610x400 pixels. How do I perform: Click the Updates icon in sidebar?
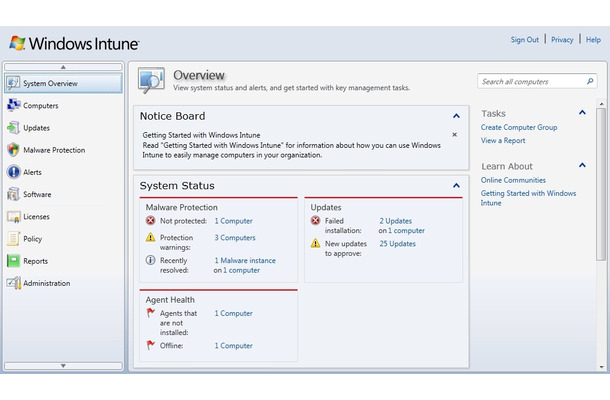tap(13, 127)
